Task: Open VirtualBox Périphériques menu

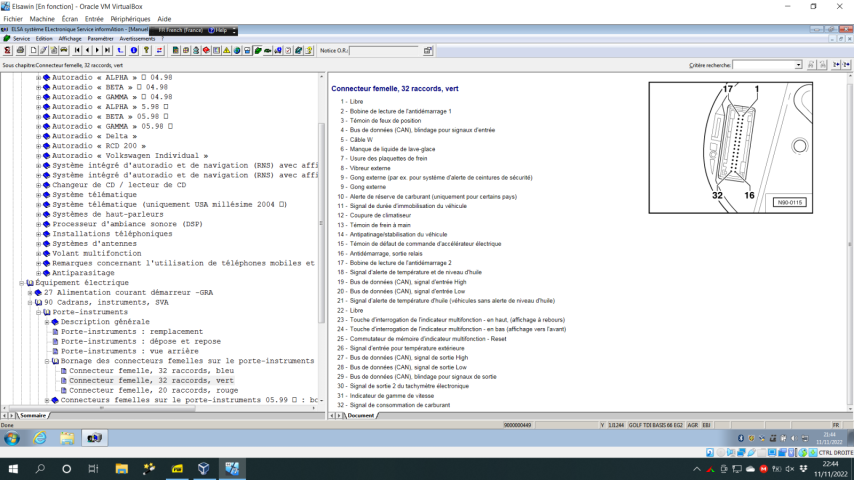Action: point(130,19)
